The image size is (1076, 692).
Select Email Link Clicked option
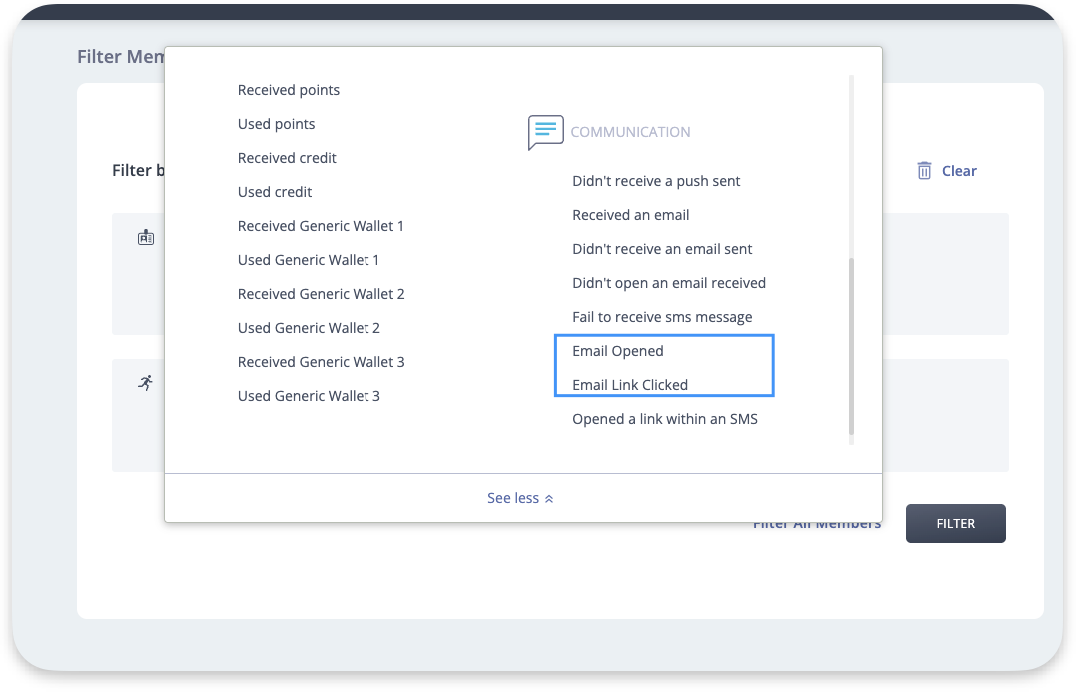pyautogui.click(x=630, y=385)
